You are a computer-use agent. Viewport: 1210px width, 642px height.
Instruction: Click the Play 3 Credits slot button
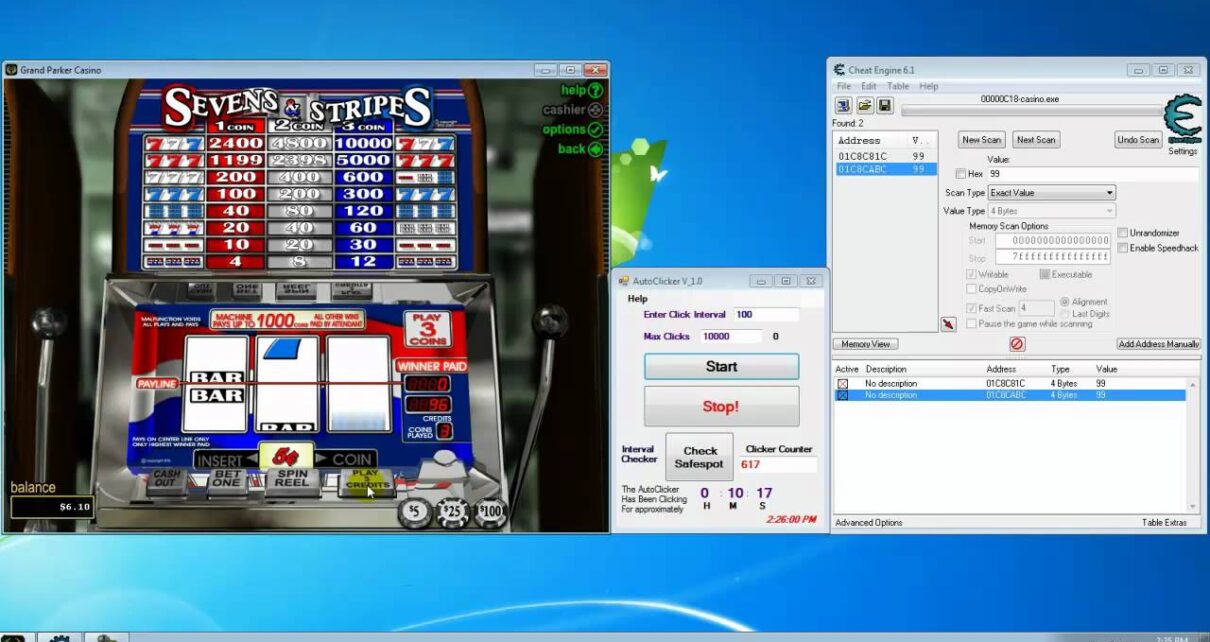point(366,481)
